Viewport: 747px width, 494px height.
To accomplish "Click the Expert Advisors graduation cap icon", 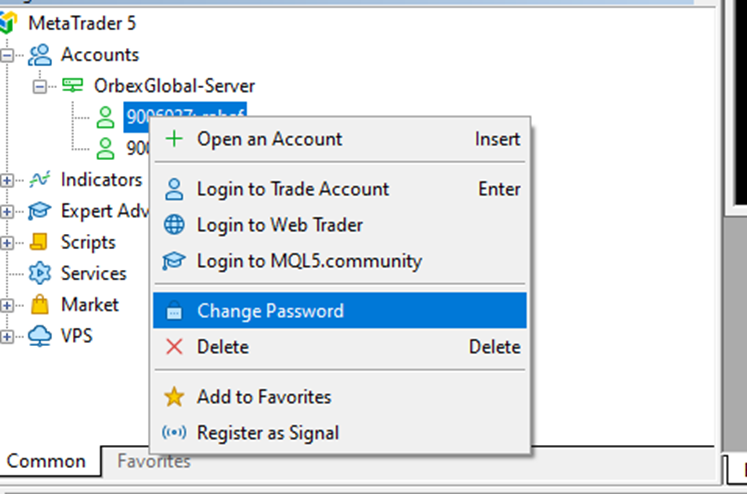I will click(39, 211).
